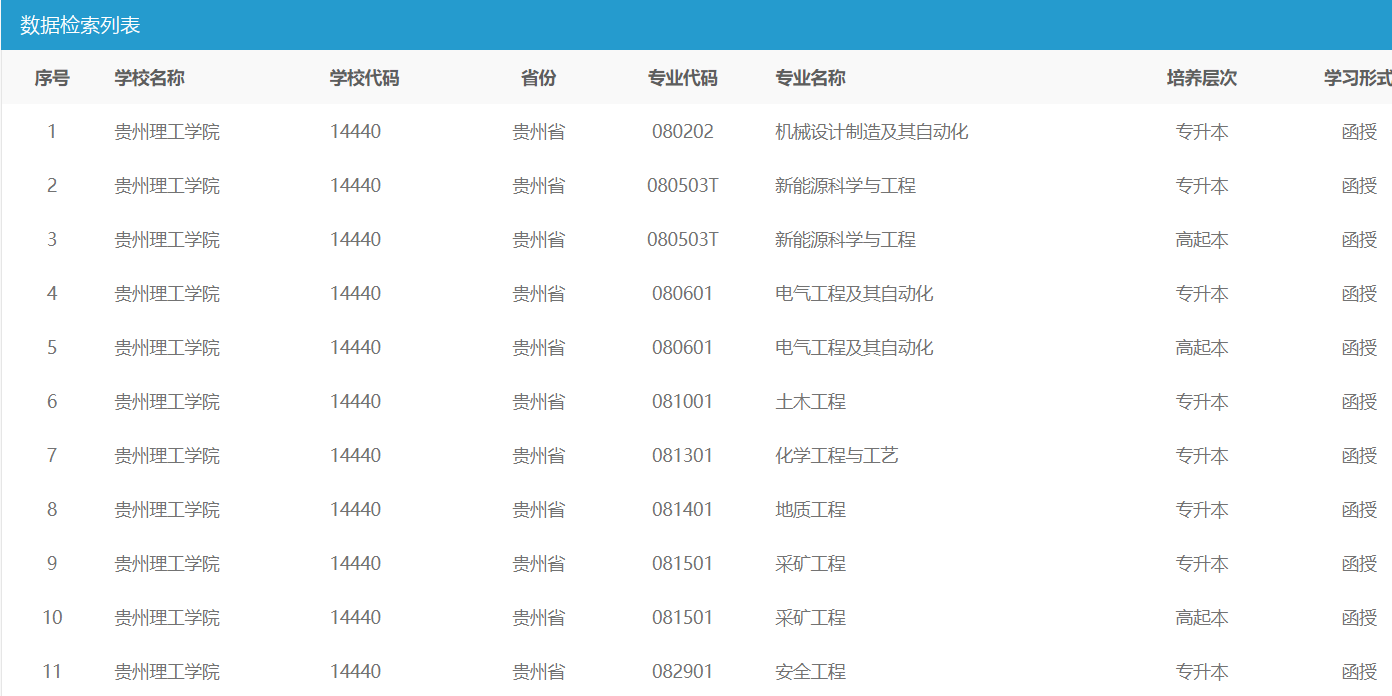
Task: Click the 专业名称 column header
Action: pos(811,78)
